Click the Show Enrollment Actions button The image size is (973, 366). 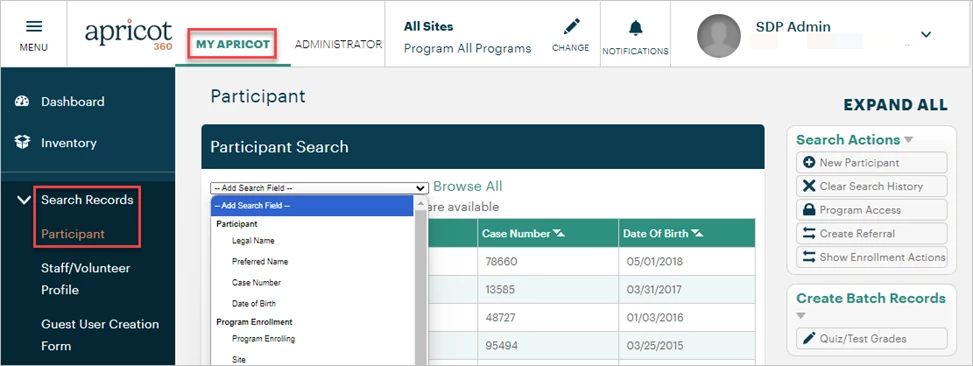871,257
